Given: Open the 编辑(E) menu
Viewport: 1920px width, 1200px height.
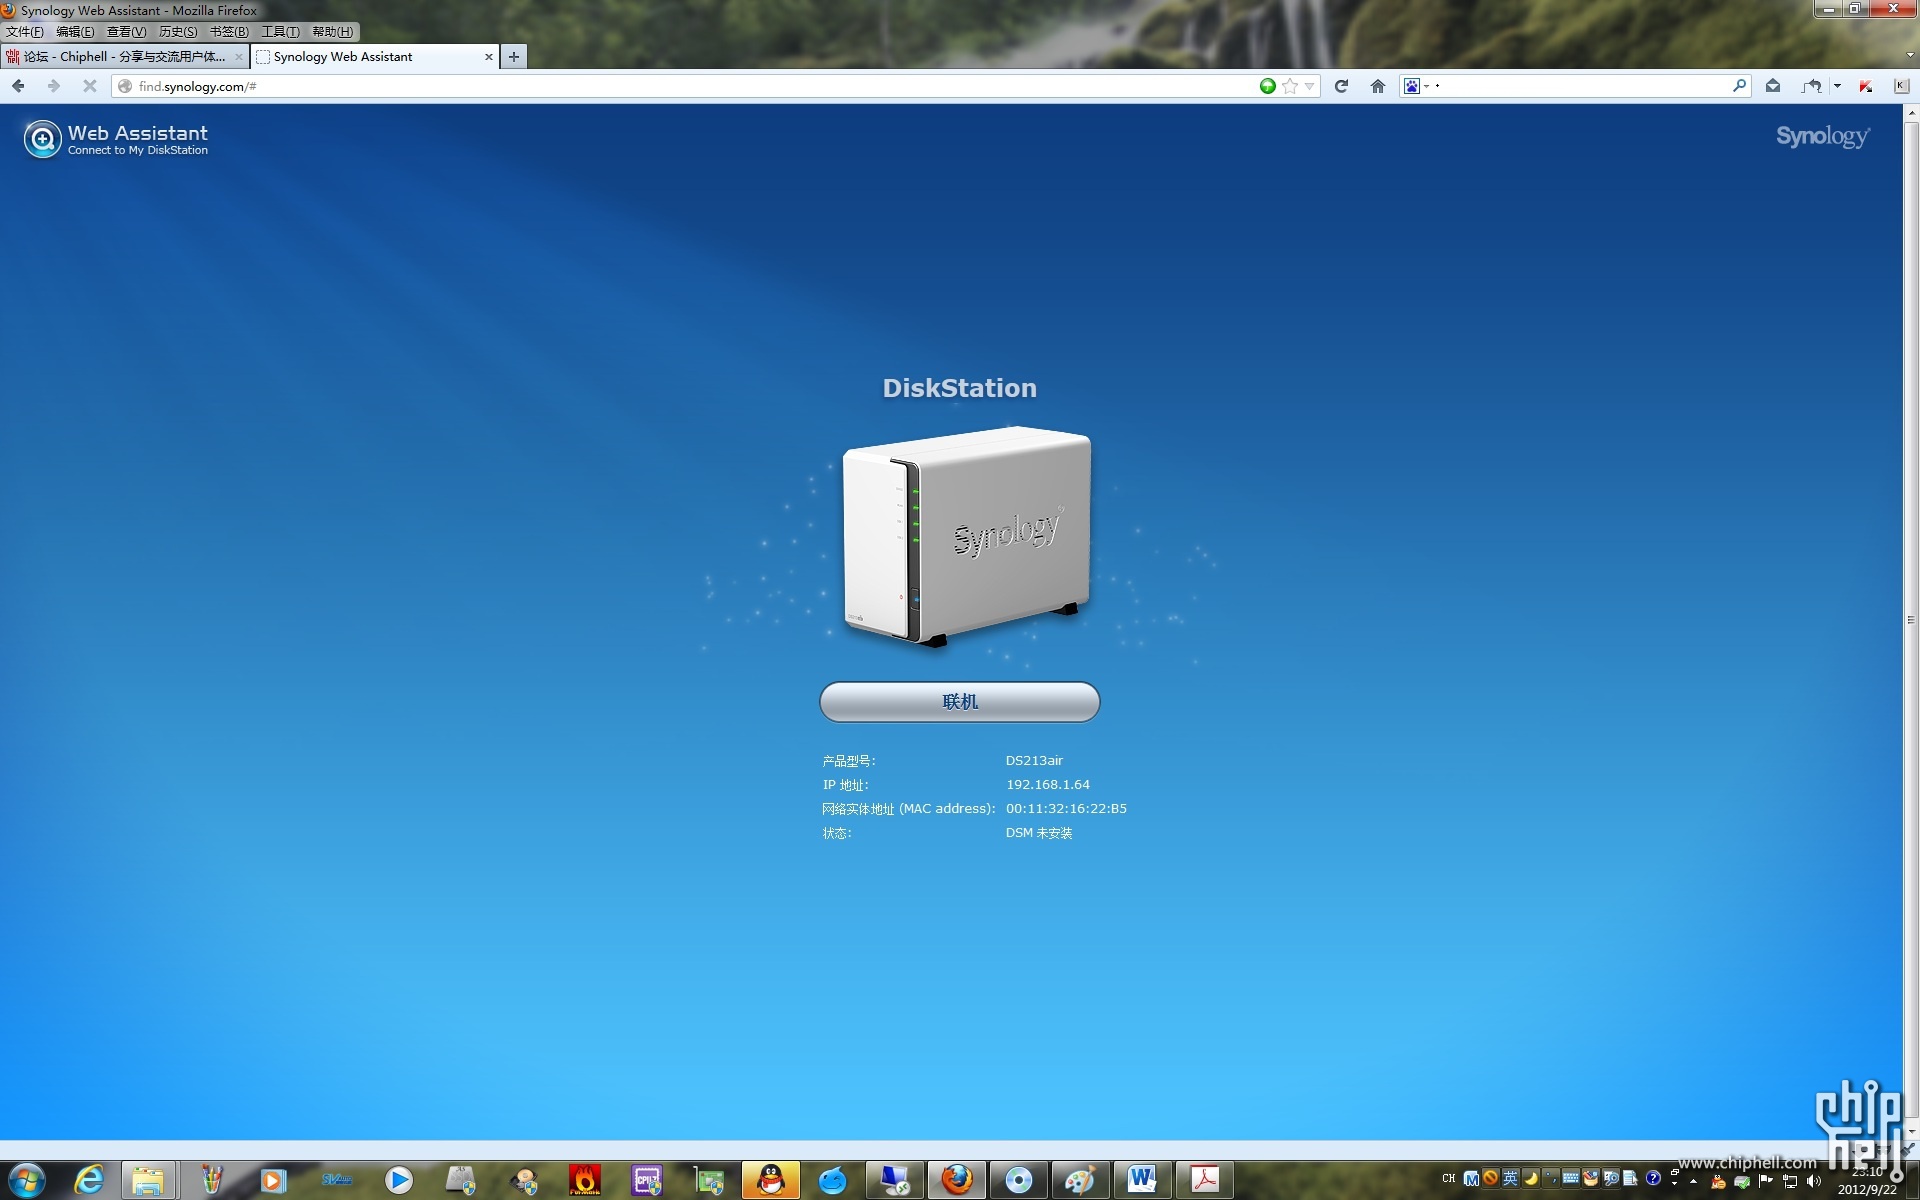Looking at the screenshot, I should [76, 32].
